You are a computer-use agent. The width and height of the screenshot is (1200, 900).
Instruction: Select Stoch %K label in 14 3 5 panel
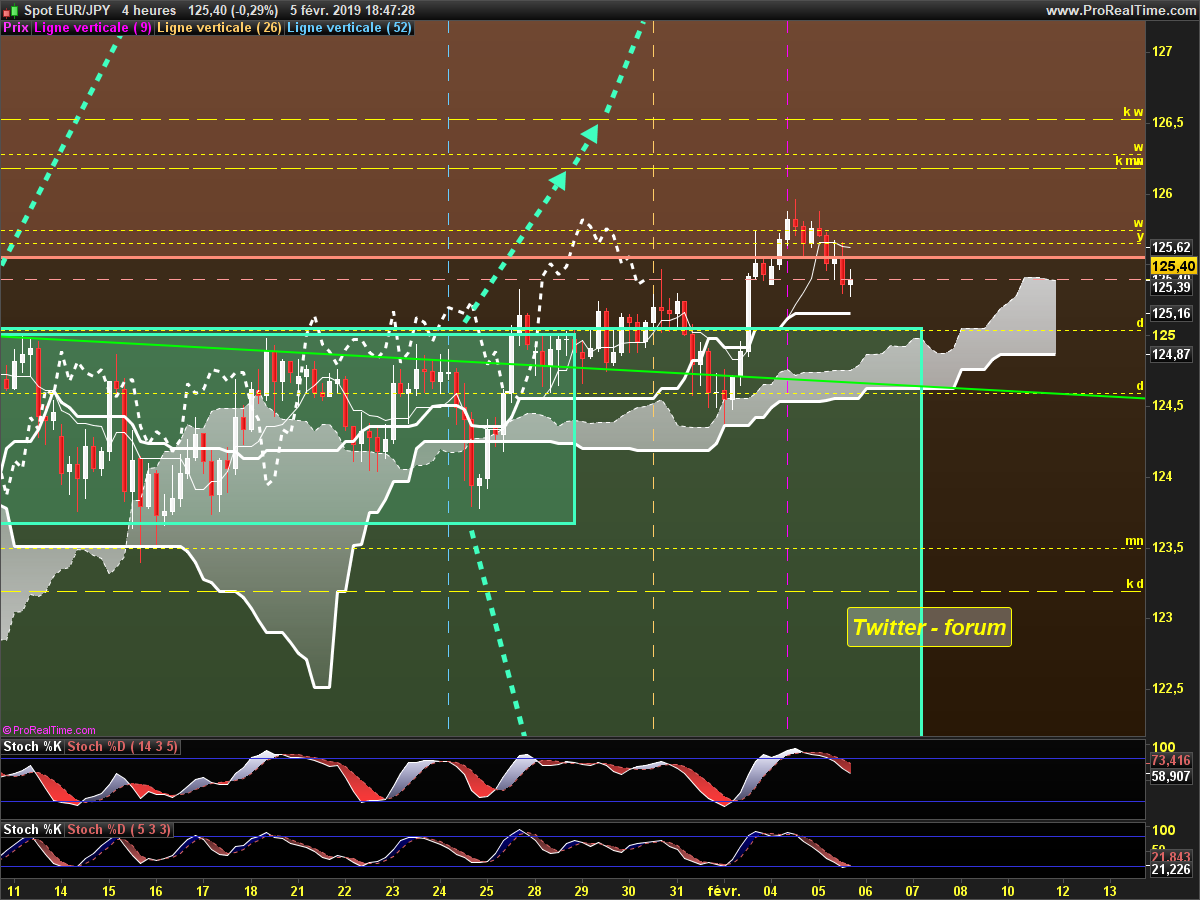pos(33,747)
